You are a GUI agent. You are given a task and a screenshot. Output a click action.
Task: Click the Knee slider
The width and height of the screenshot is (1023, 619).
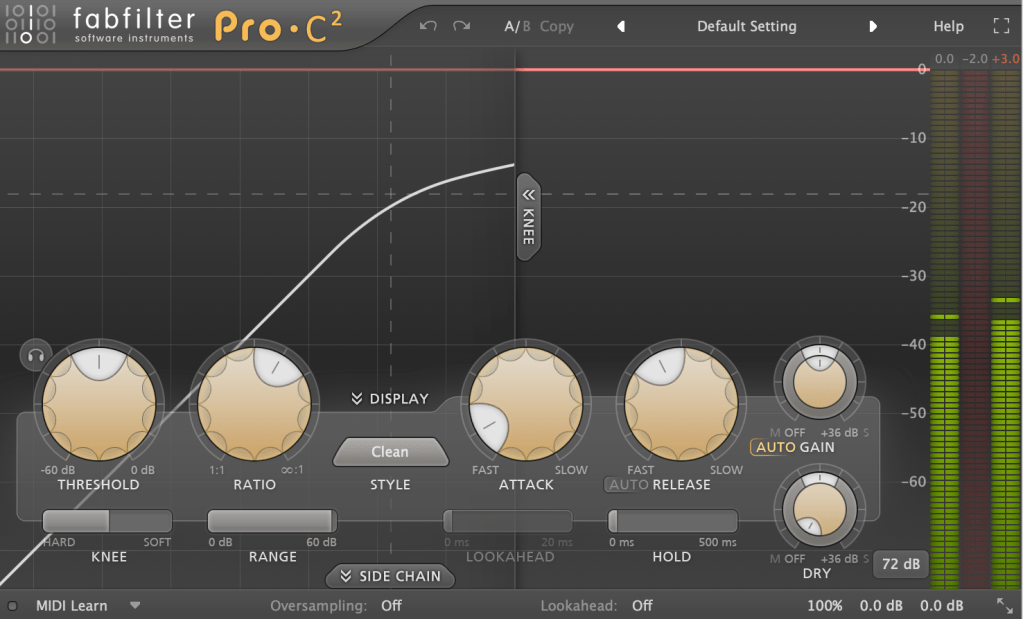(107, 521)
